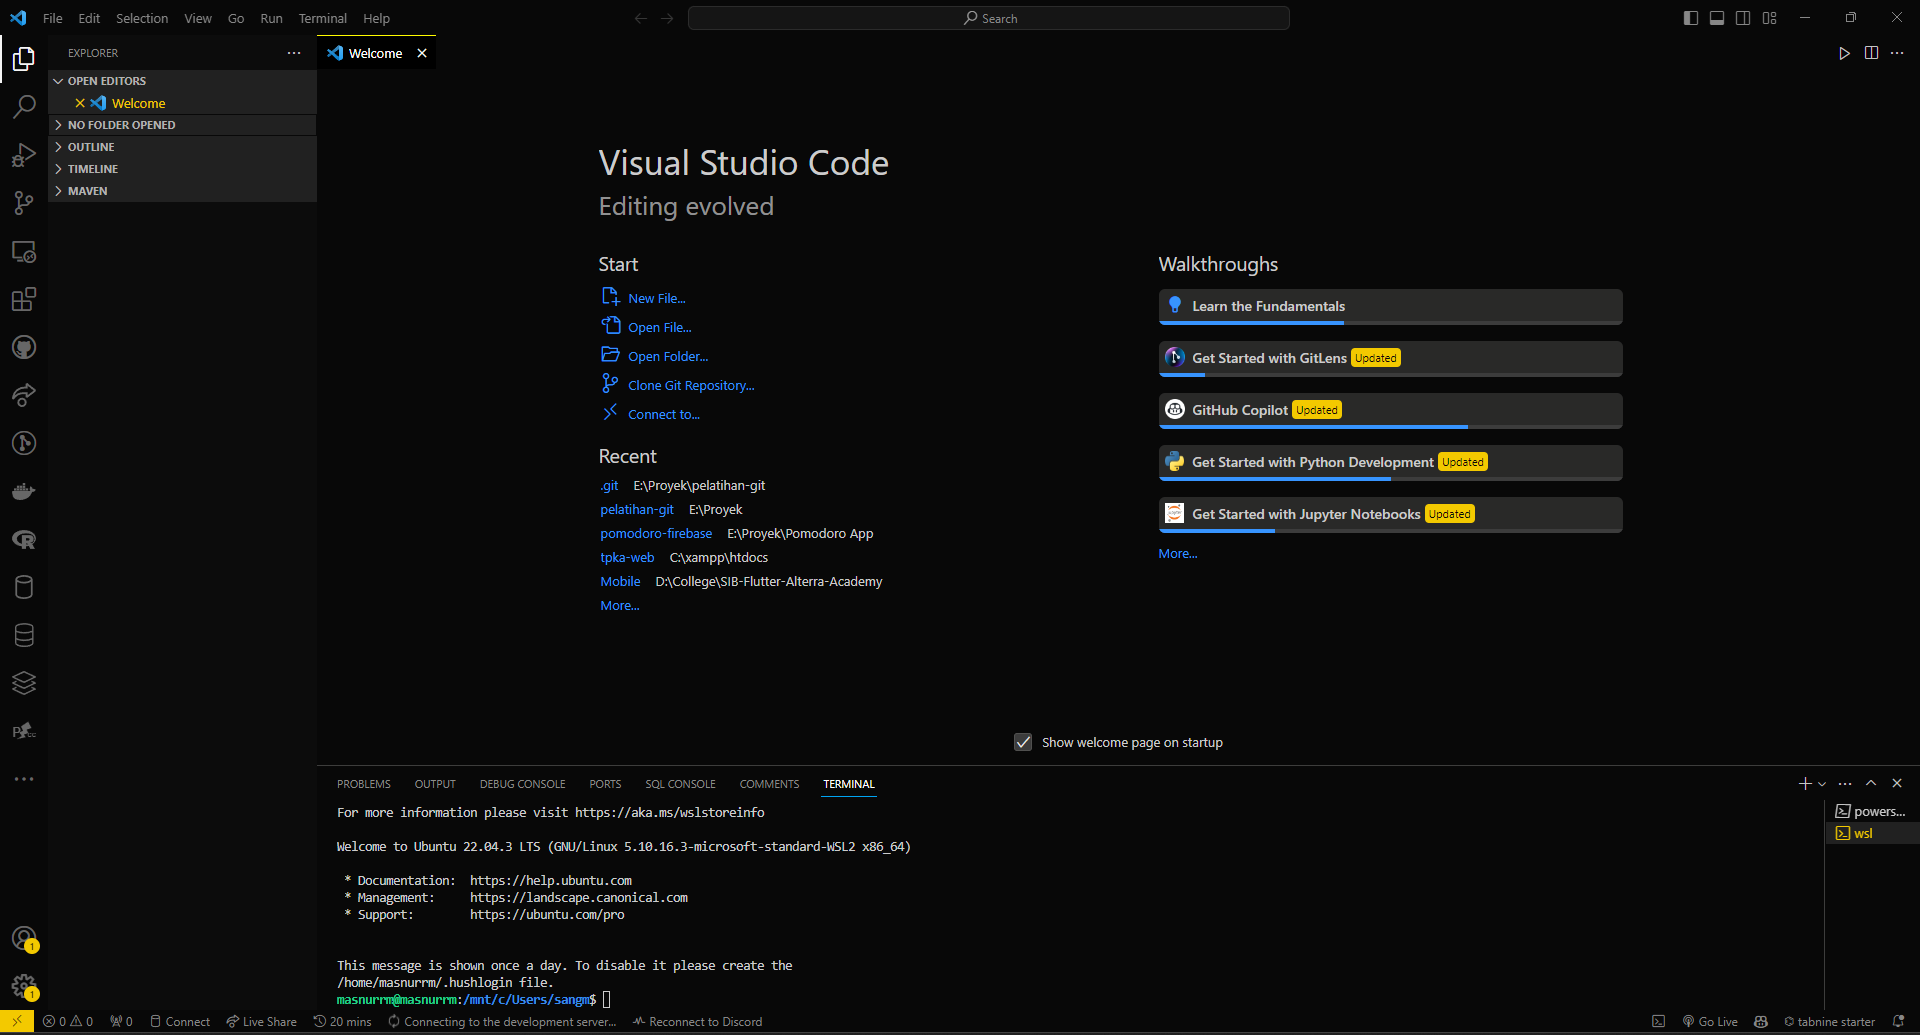This screenshot has height=1035, width=1920.
Task: Click Live Share in the status bar
Action: tap(261, 1021)
